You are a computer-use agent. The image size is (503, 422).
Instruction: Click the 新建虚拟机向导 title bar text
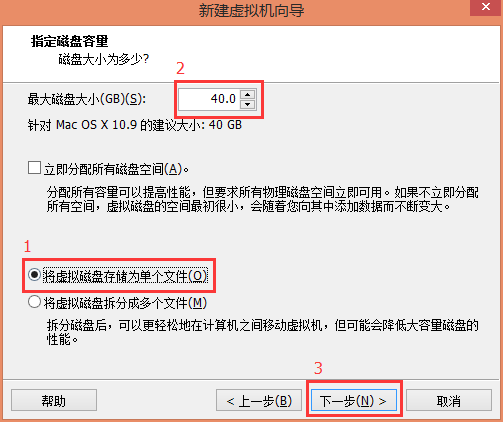point(251,10)
